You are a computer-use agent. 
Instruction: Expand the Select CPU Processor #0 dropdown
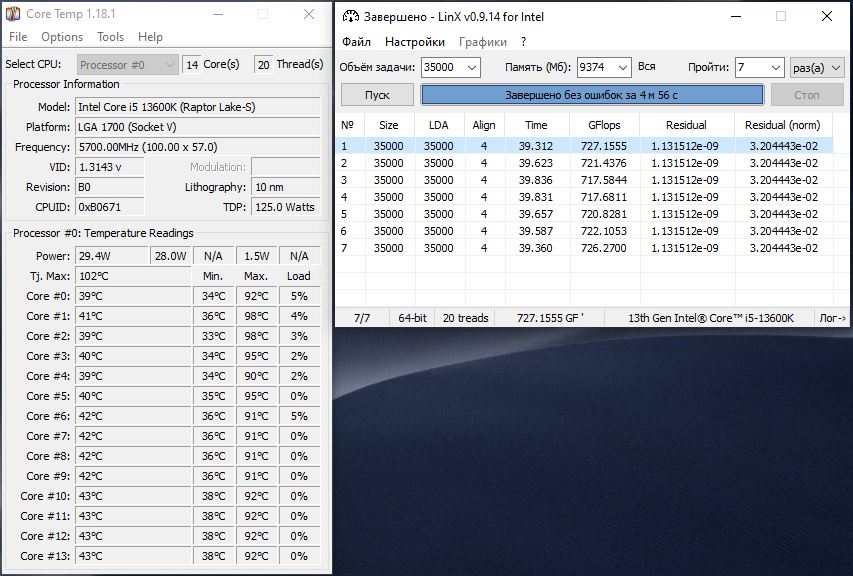point(127,65)
